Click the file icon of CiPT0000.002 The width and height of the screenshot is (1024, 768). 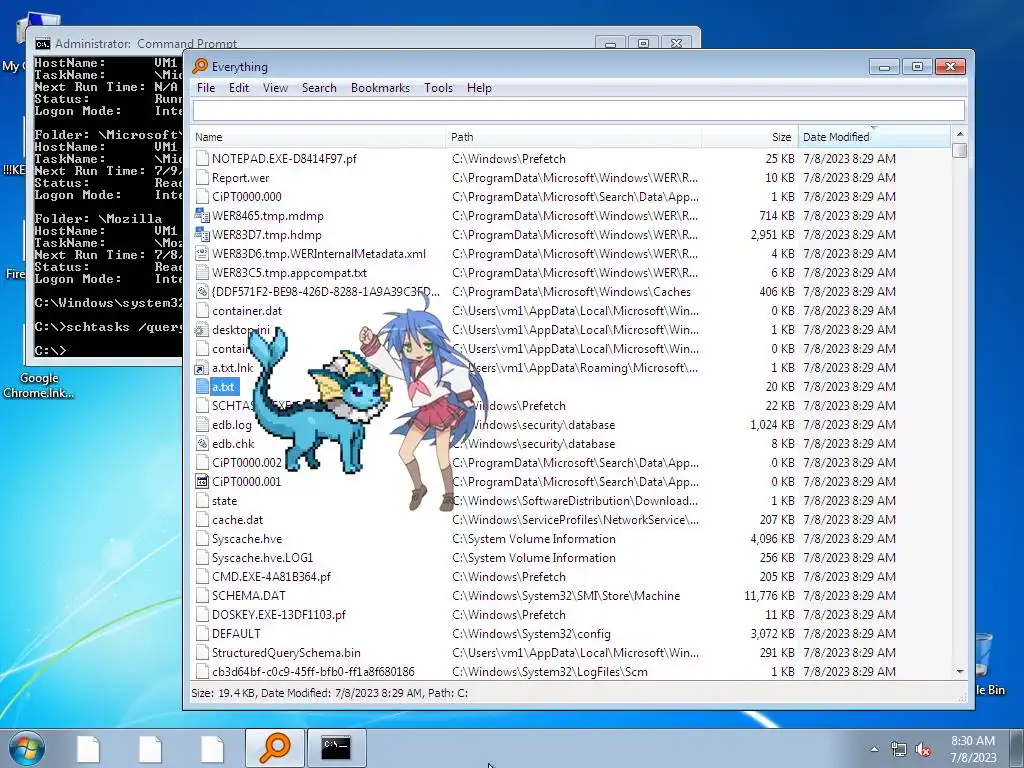tap(202, 462)
